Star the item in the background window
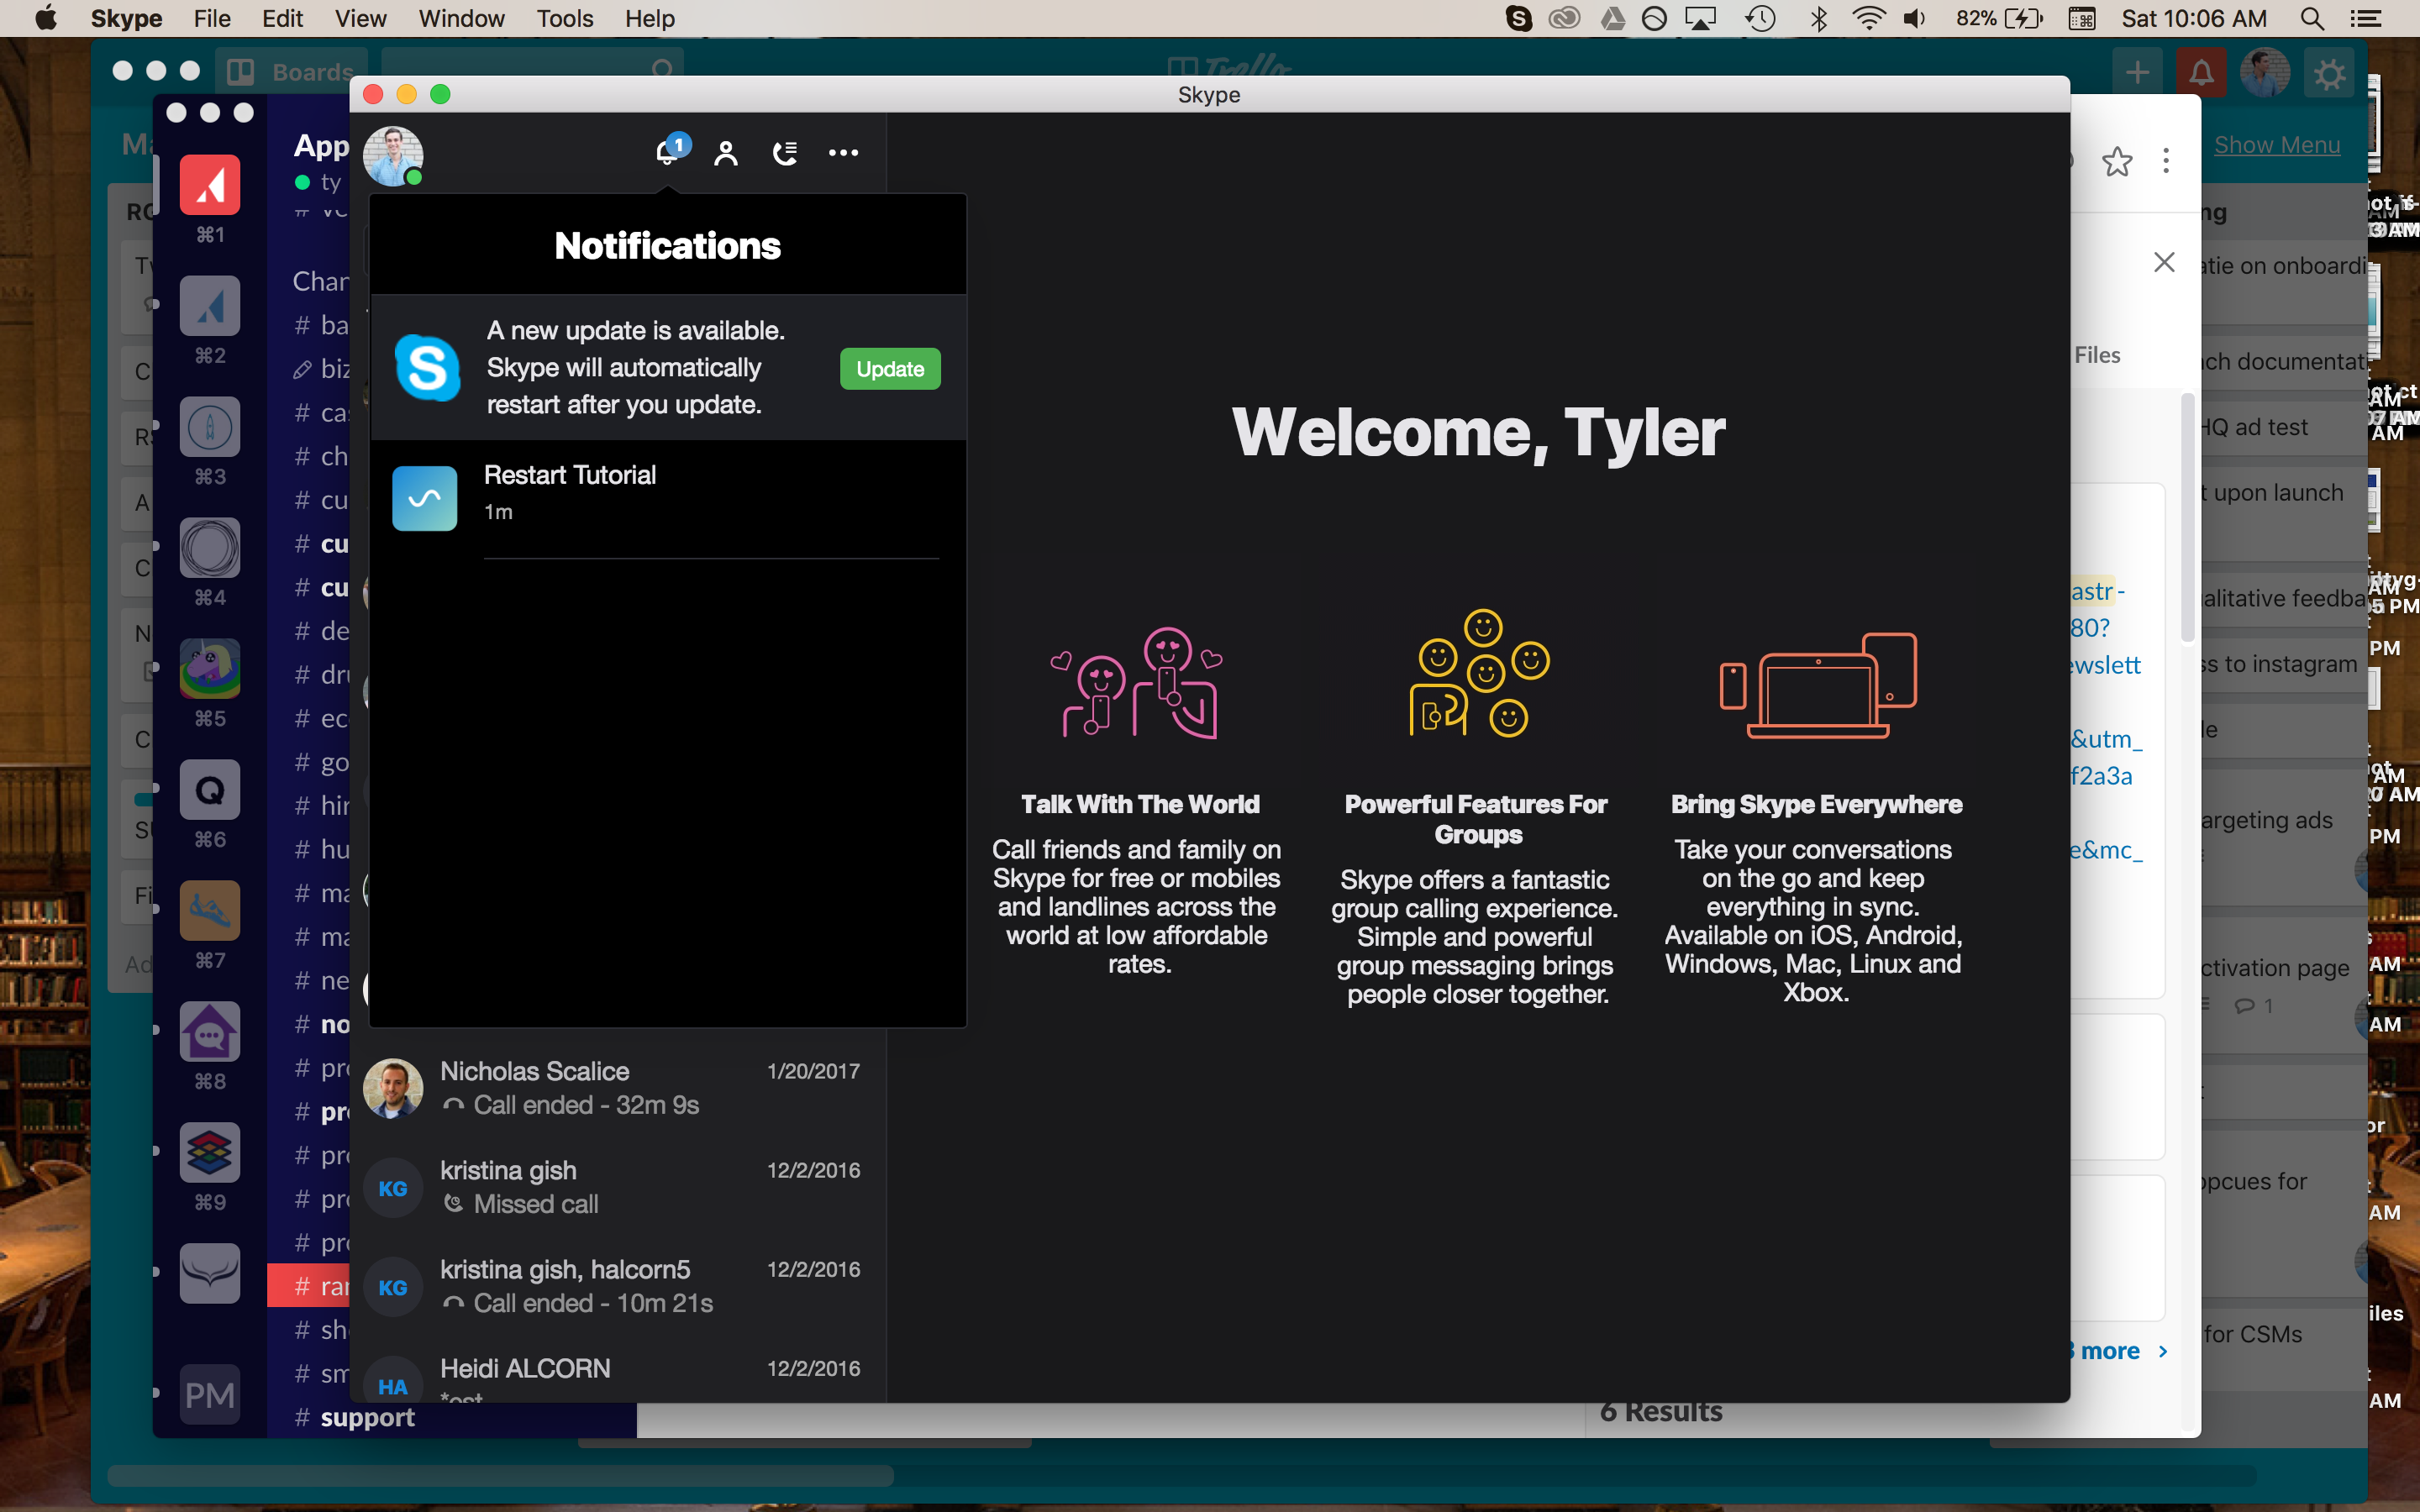This screenshot has width=2420, height=1512. coord(2117,161)
